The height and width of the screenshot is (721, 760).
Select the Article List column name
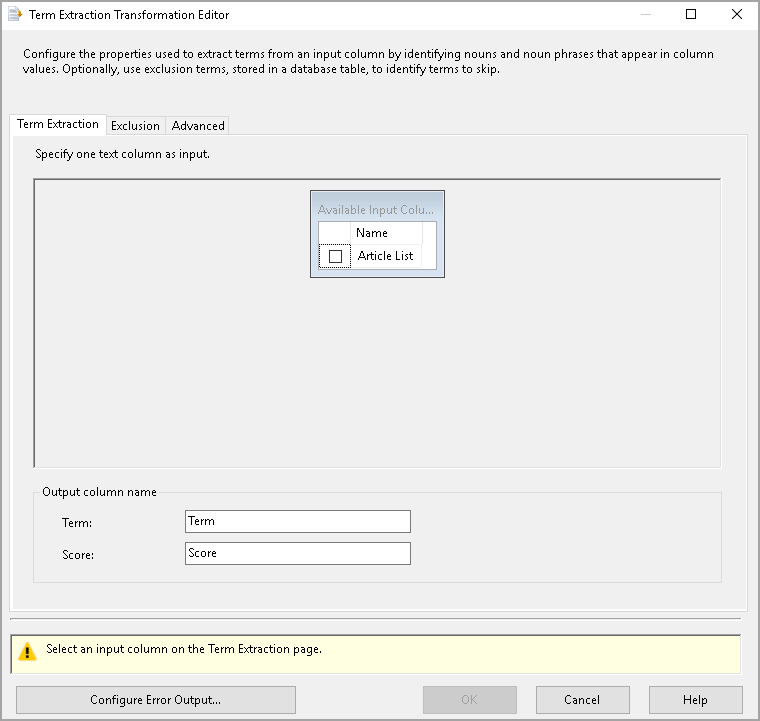point(385,256)
